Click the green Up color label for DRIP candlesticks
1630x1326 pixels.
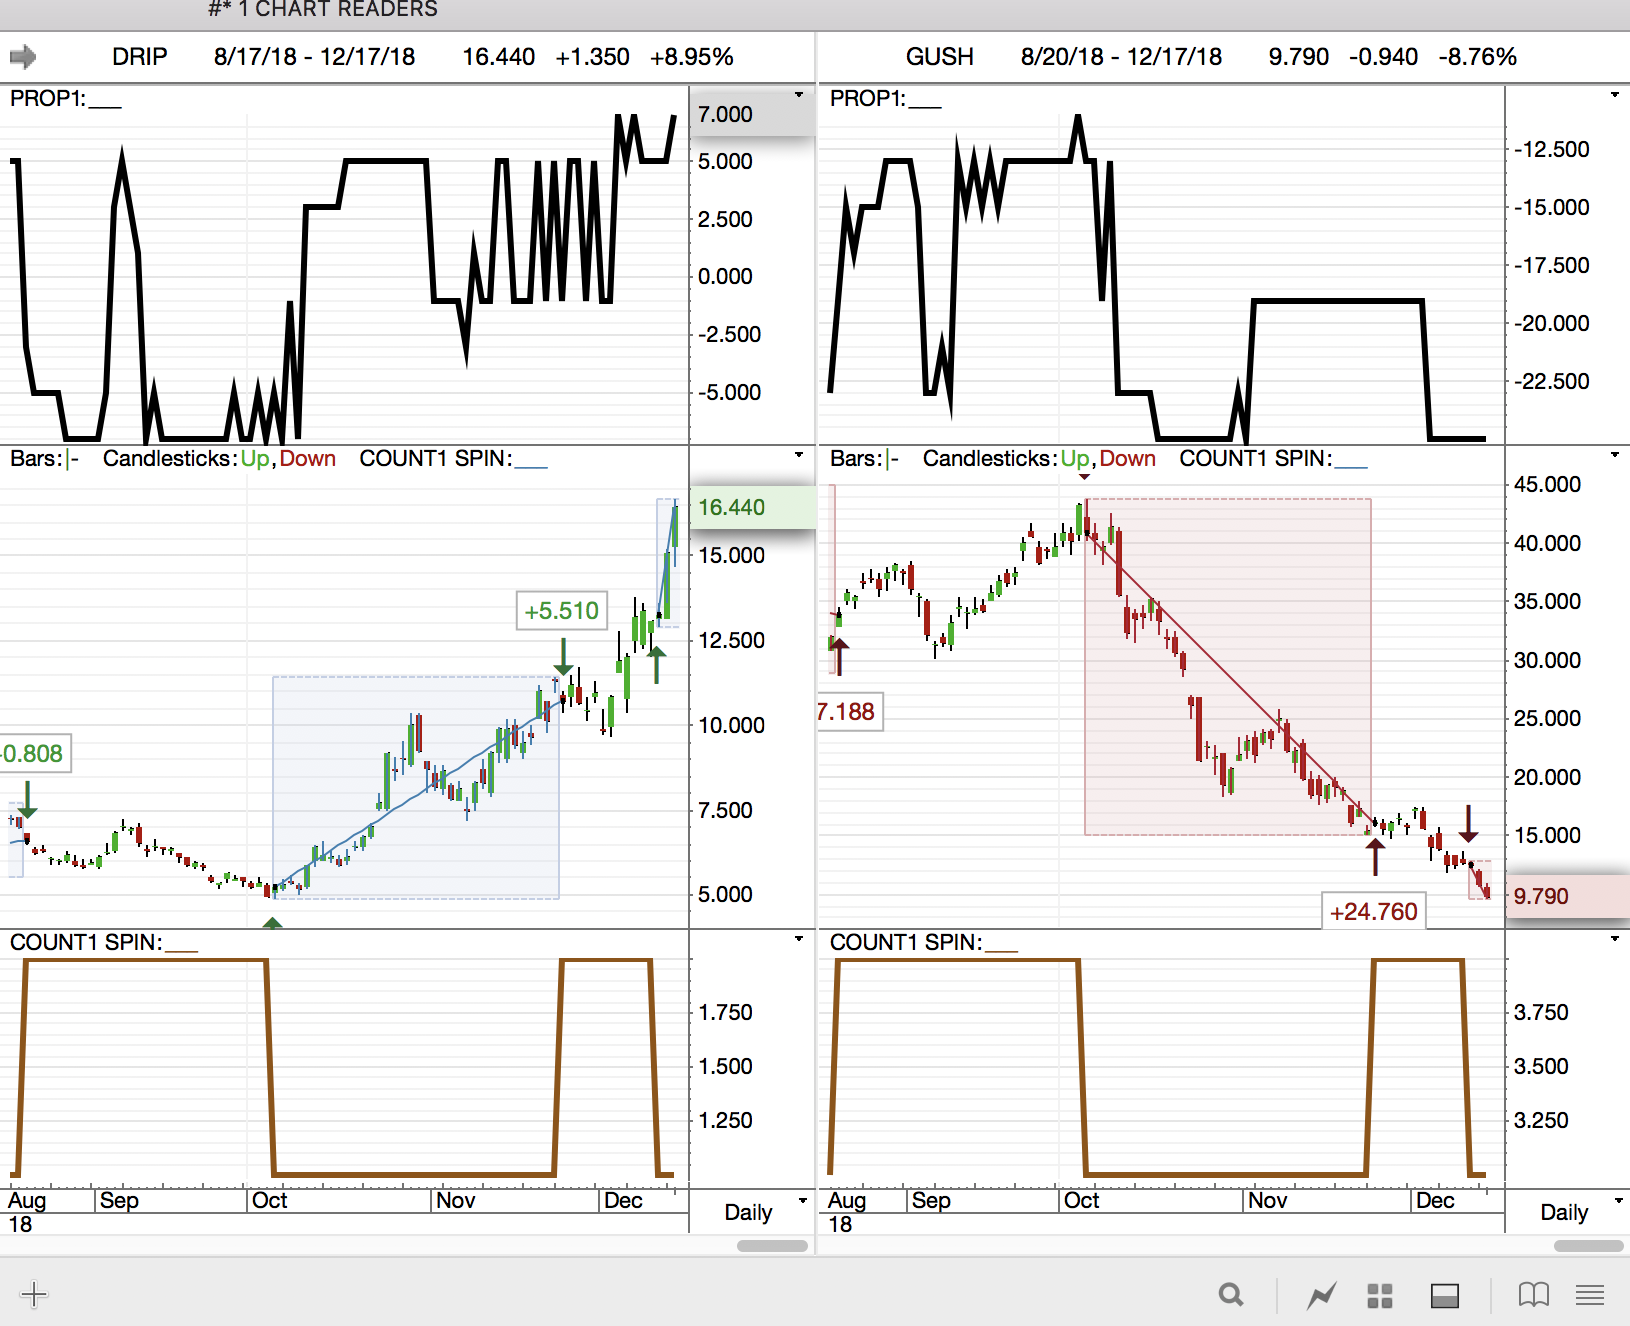pos(255,458)
